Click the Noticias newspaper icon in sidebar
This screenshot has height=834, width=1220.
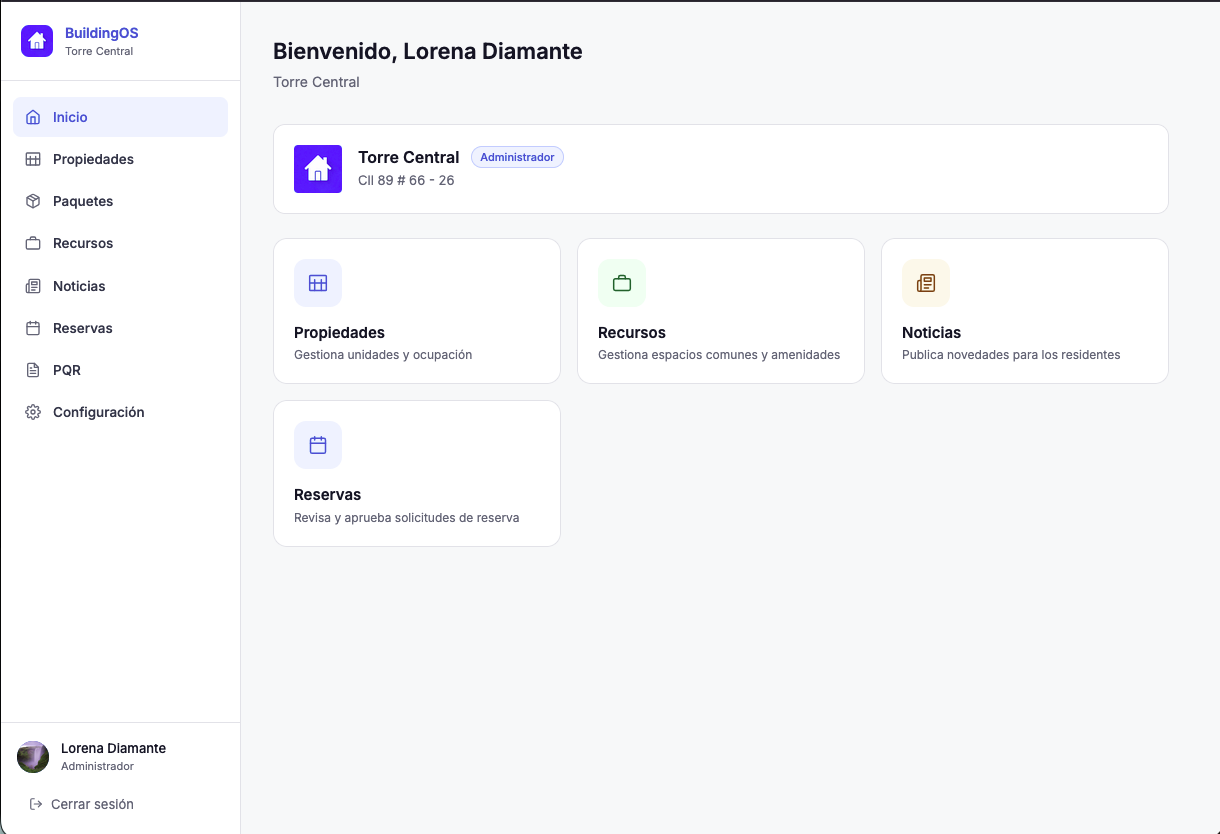pyautogui.click(x=33, y=286)
